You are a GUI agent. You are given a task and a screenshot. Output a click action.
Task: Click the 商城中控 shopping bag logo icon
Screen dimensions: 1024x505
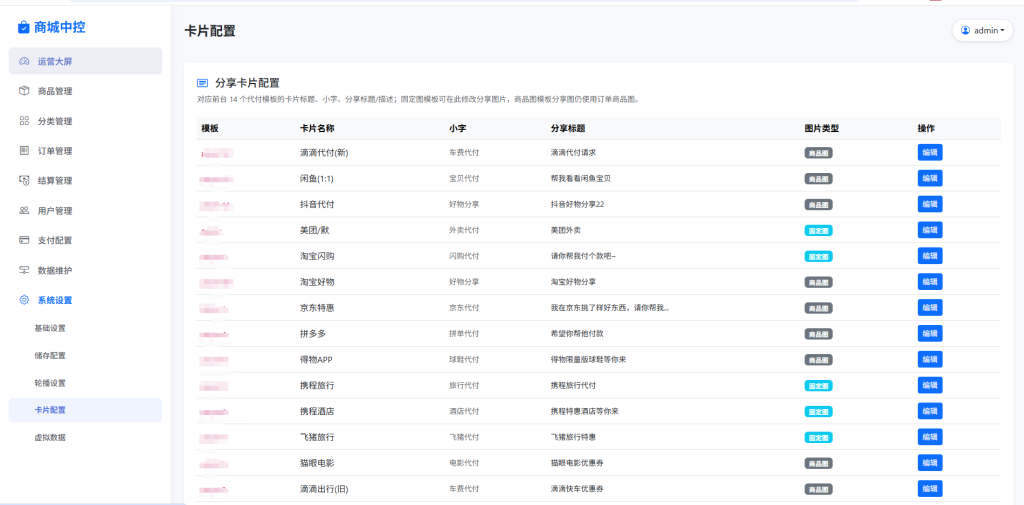tap(23, 28)
